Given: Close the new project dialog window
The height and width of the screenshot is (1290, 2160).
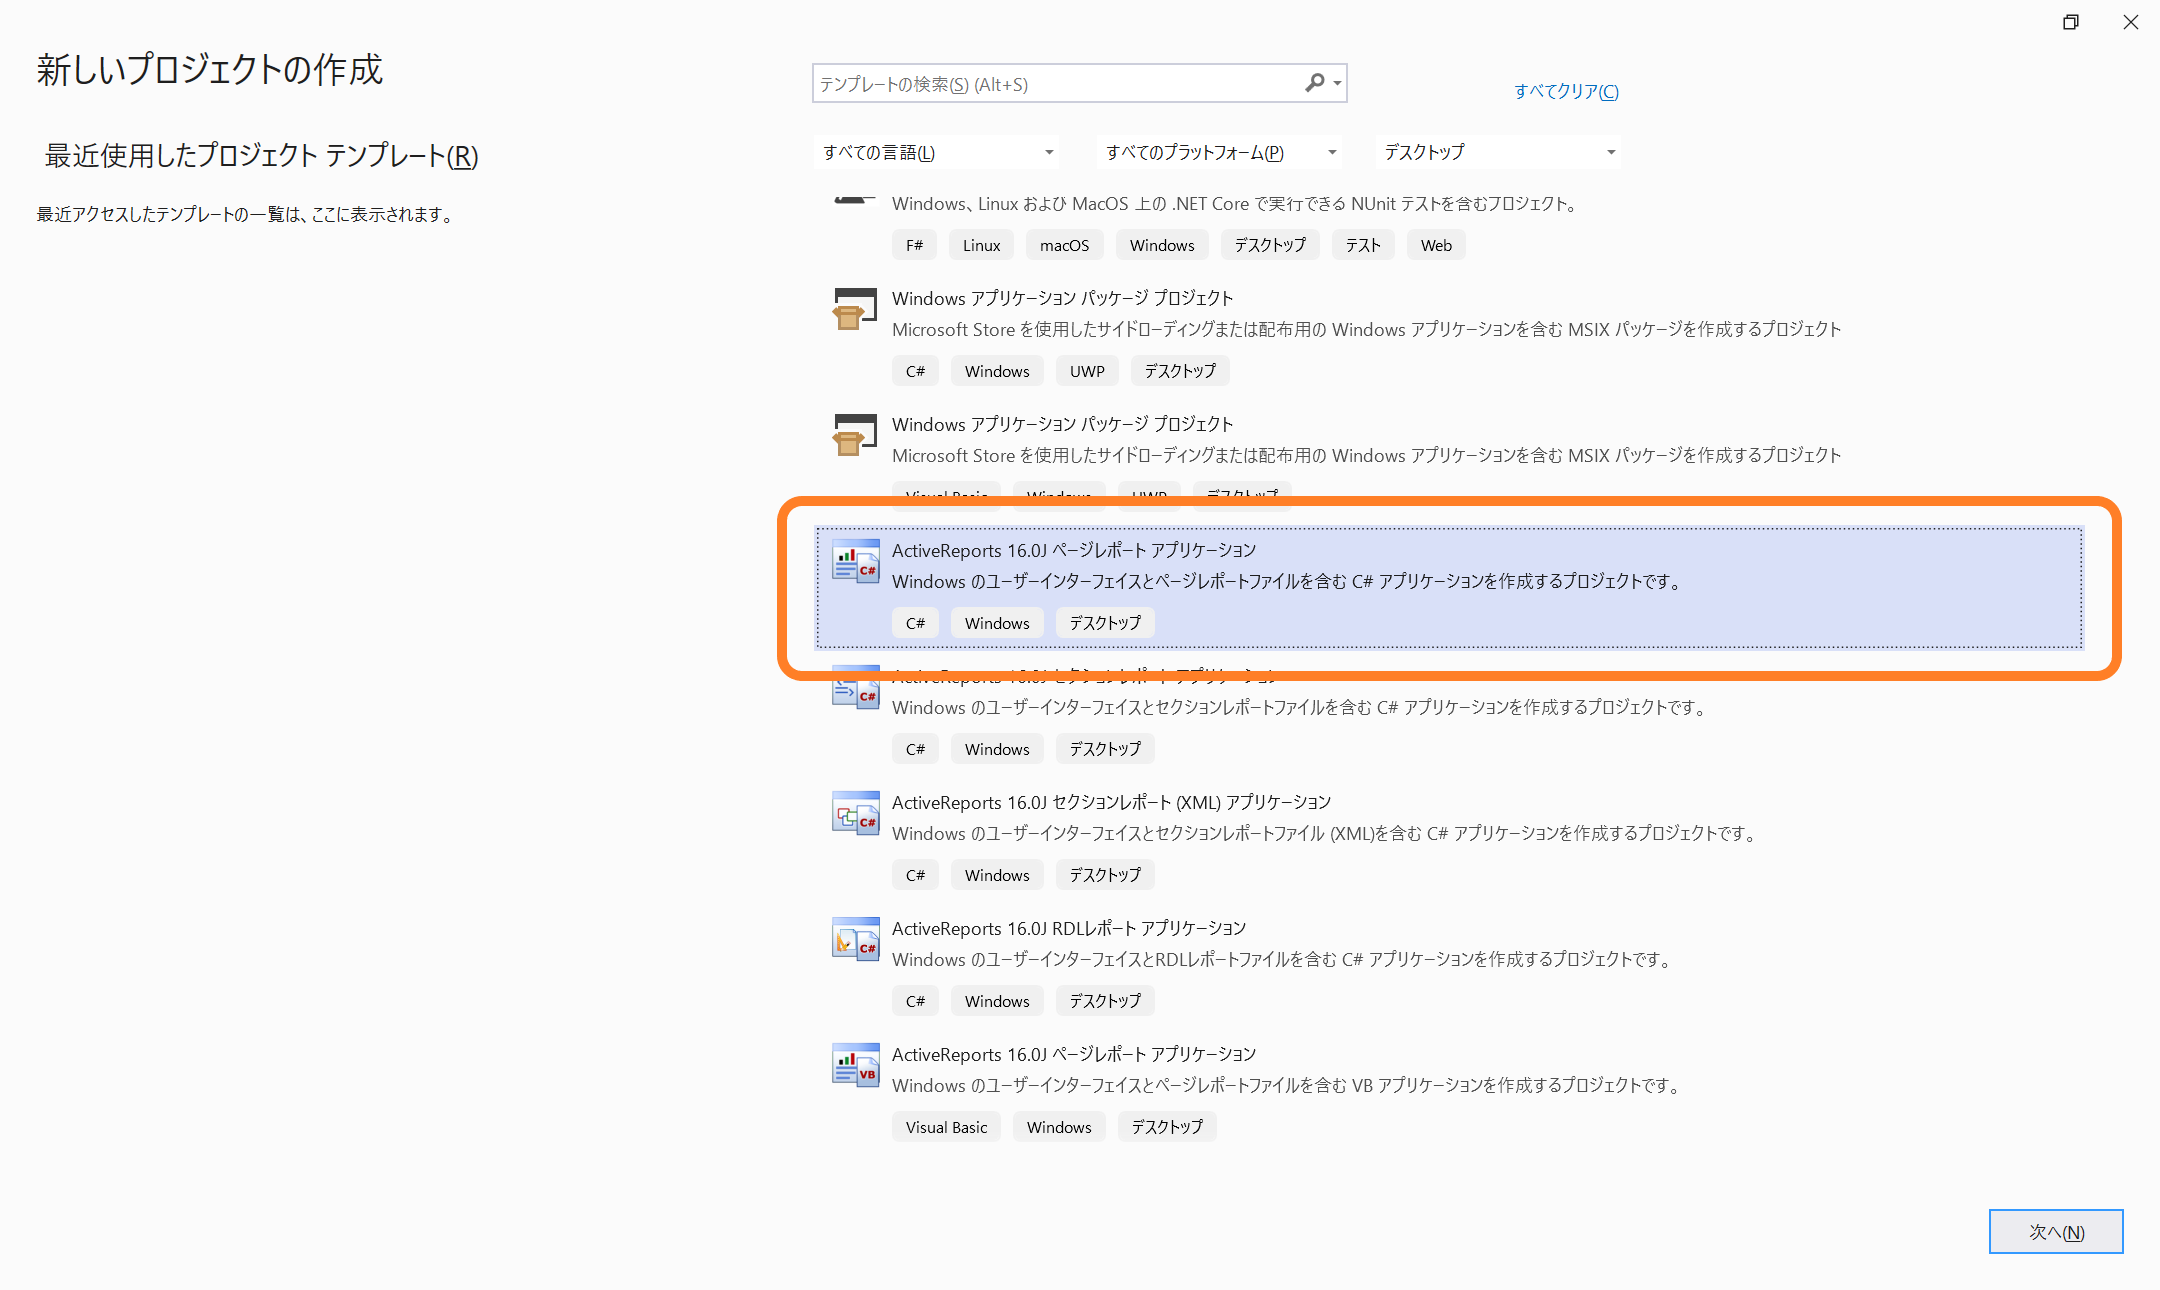Looking at the screenshot, I should click(2131, 22).
